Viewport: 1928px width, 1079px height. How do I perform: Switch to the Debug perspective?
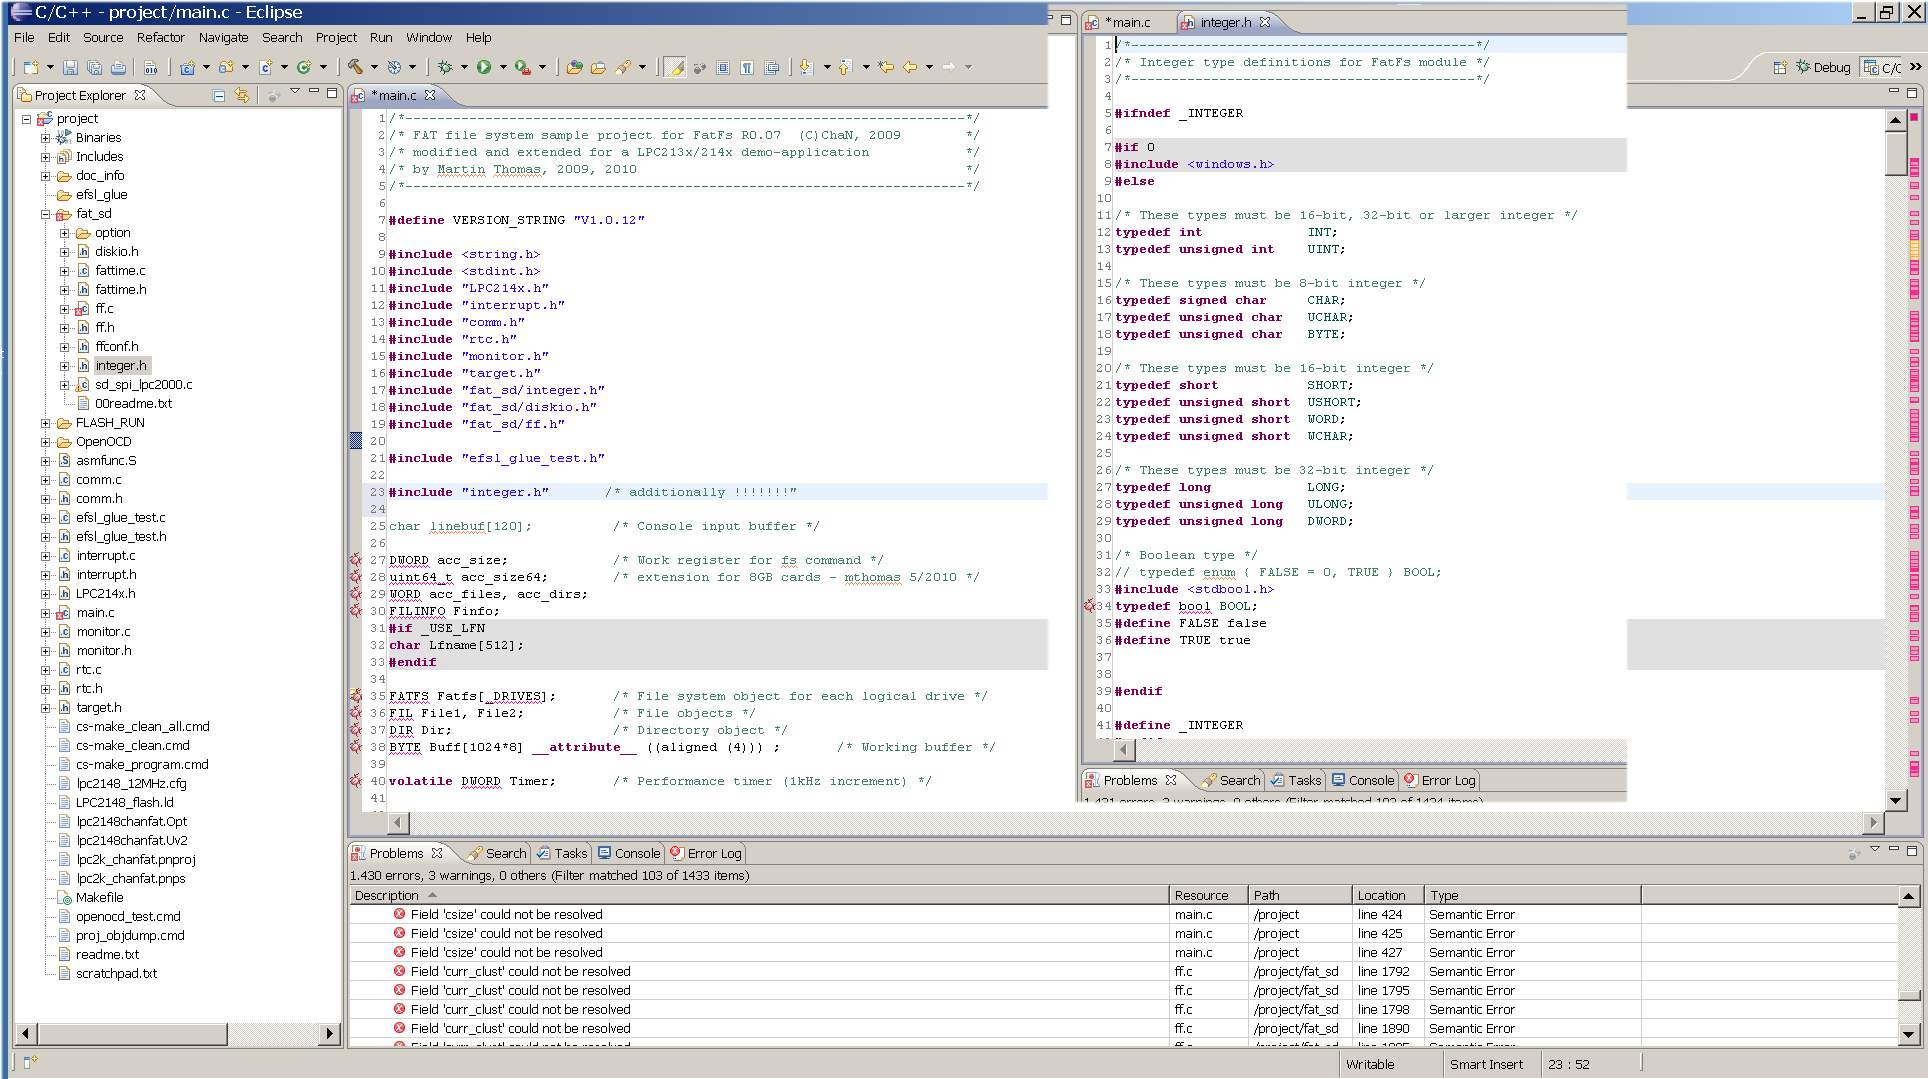tap(1823, 67)
